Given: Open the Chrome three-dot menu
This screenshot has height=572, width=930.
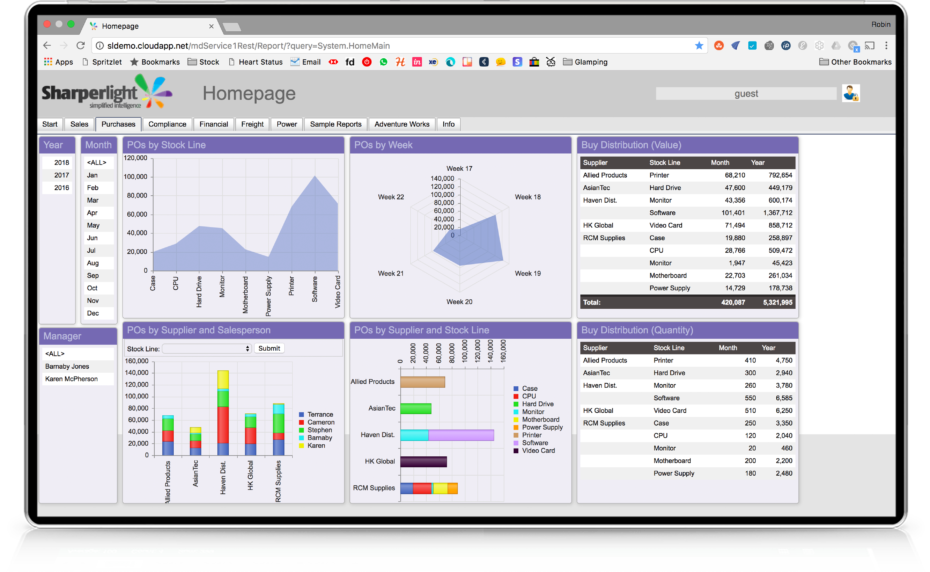Looking at the screenshot, I should tap(886, 46).
